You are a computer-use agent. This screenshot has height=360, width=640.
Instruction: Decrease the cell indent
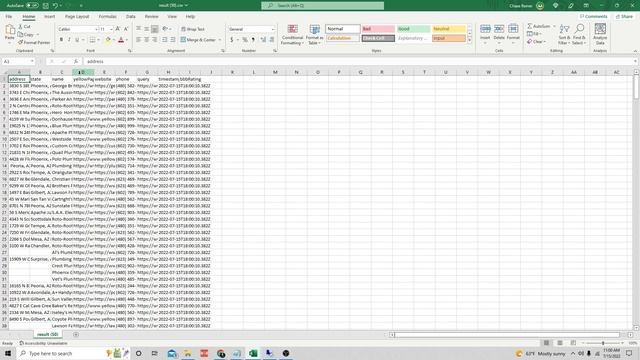(165, 40)
